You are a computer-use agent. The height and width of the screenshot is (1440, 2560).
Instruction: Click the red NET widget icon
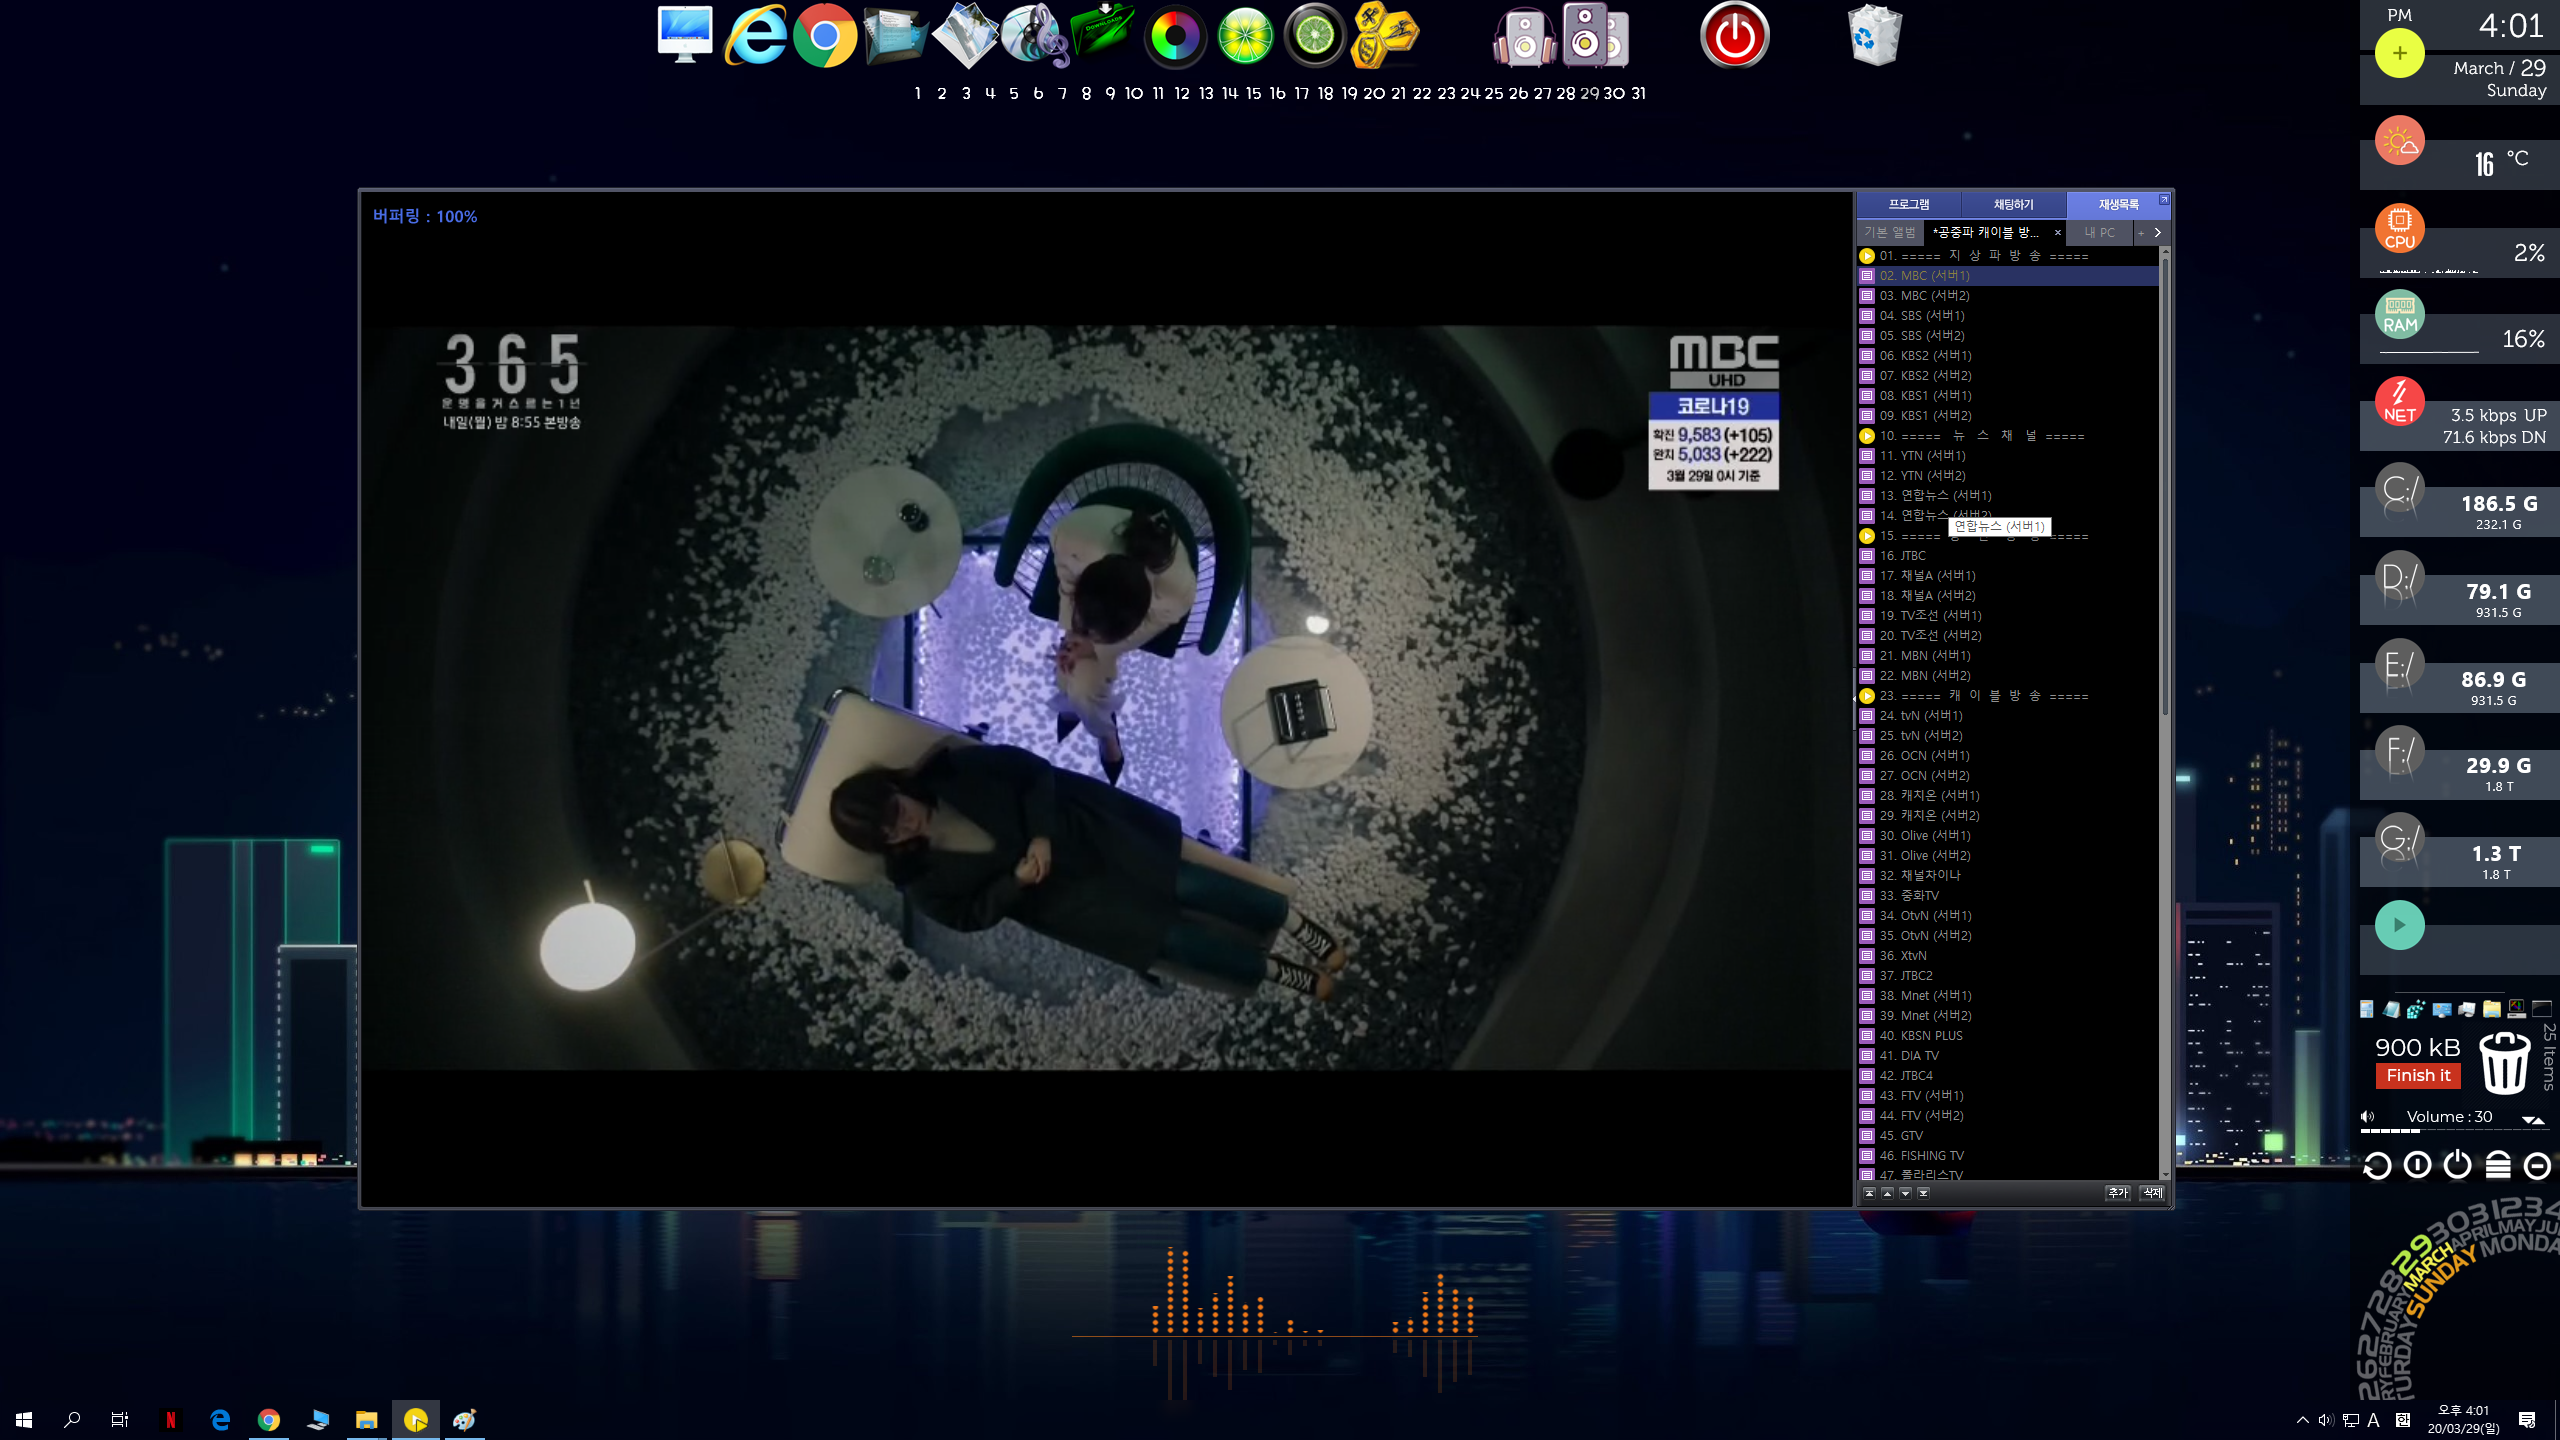[x=2400, y=402]
